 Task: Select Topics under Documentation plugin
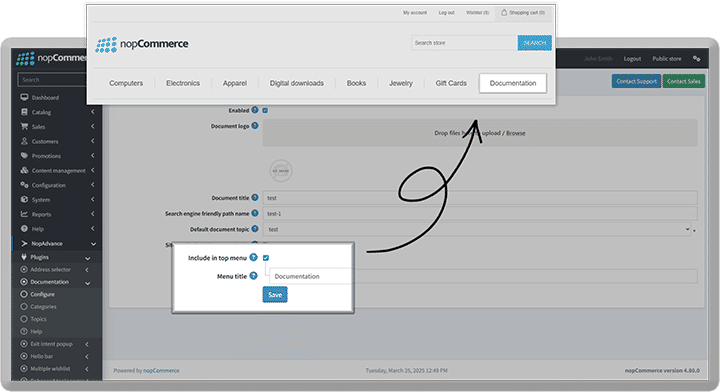point(39,319)
